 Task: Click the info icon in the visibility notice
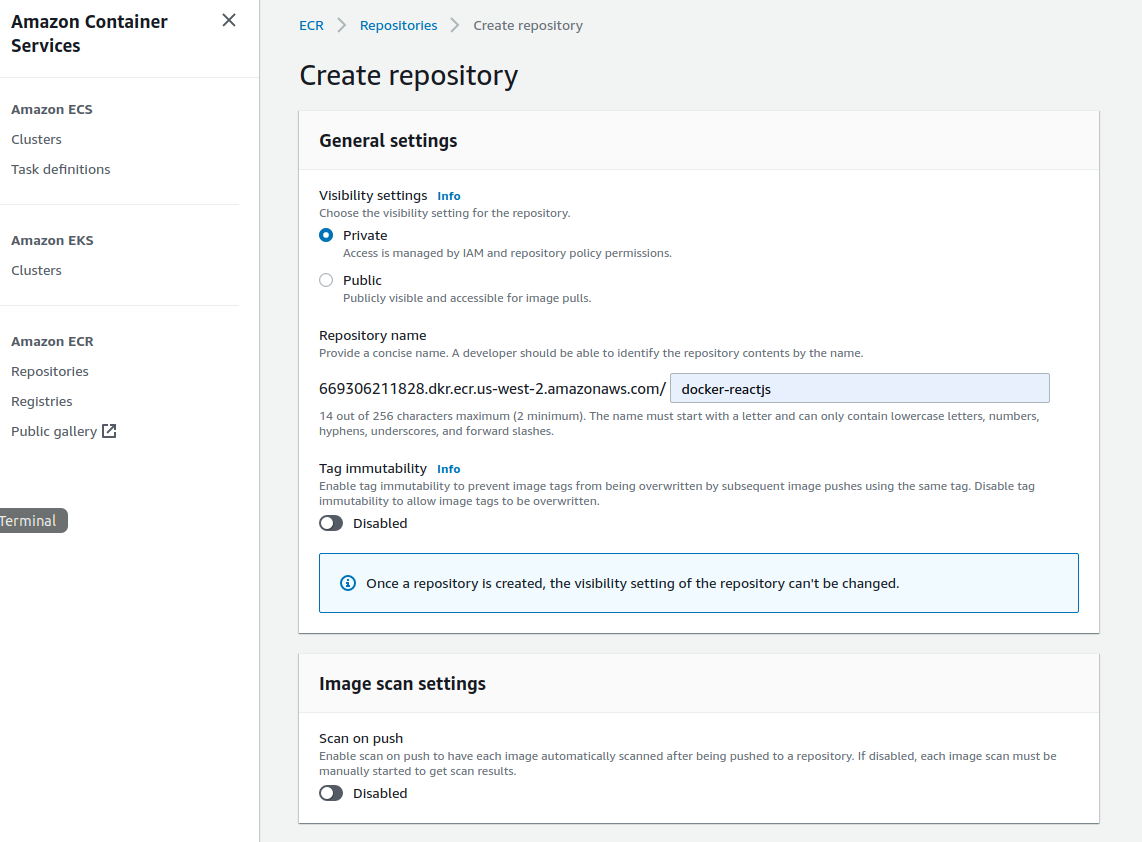(348, 583)
